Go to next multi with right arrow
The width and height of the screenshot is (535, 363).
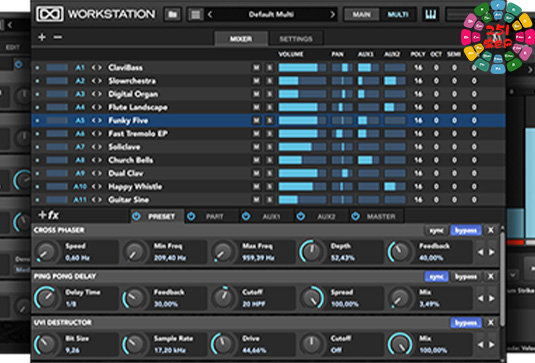click(332, 15)
